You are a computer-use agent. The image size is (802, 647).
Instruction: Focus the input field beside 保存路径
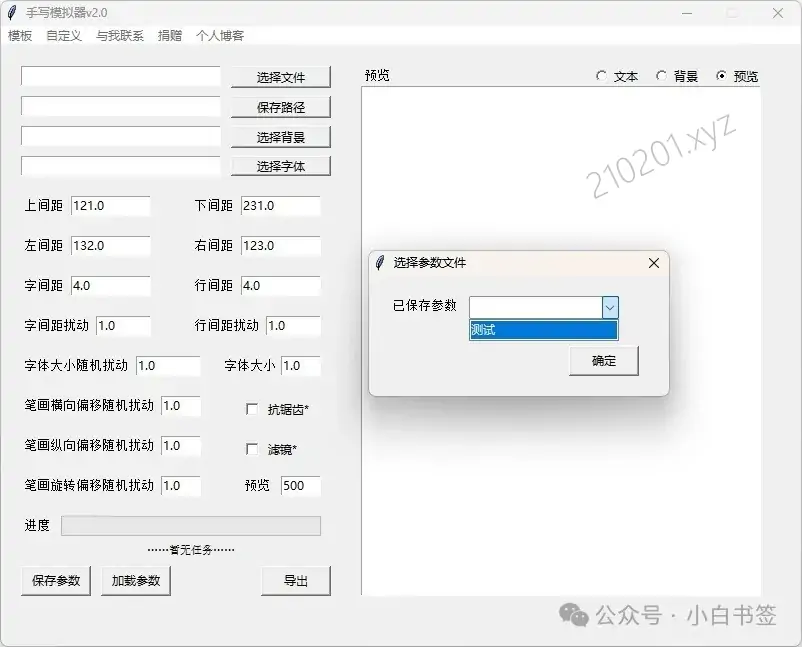click(121, 106)
